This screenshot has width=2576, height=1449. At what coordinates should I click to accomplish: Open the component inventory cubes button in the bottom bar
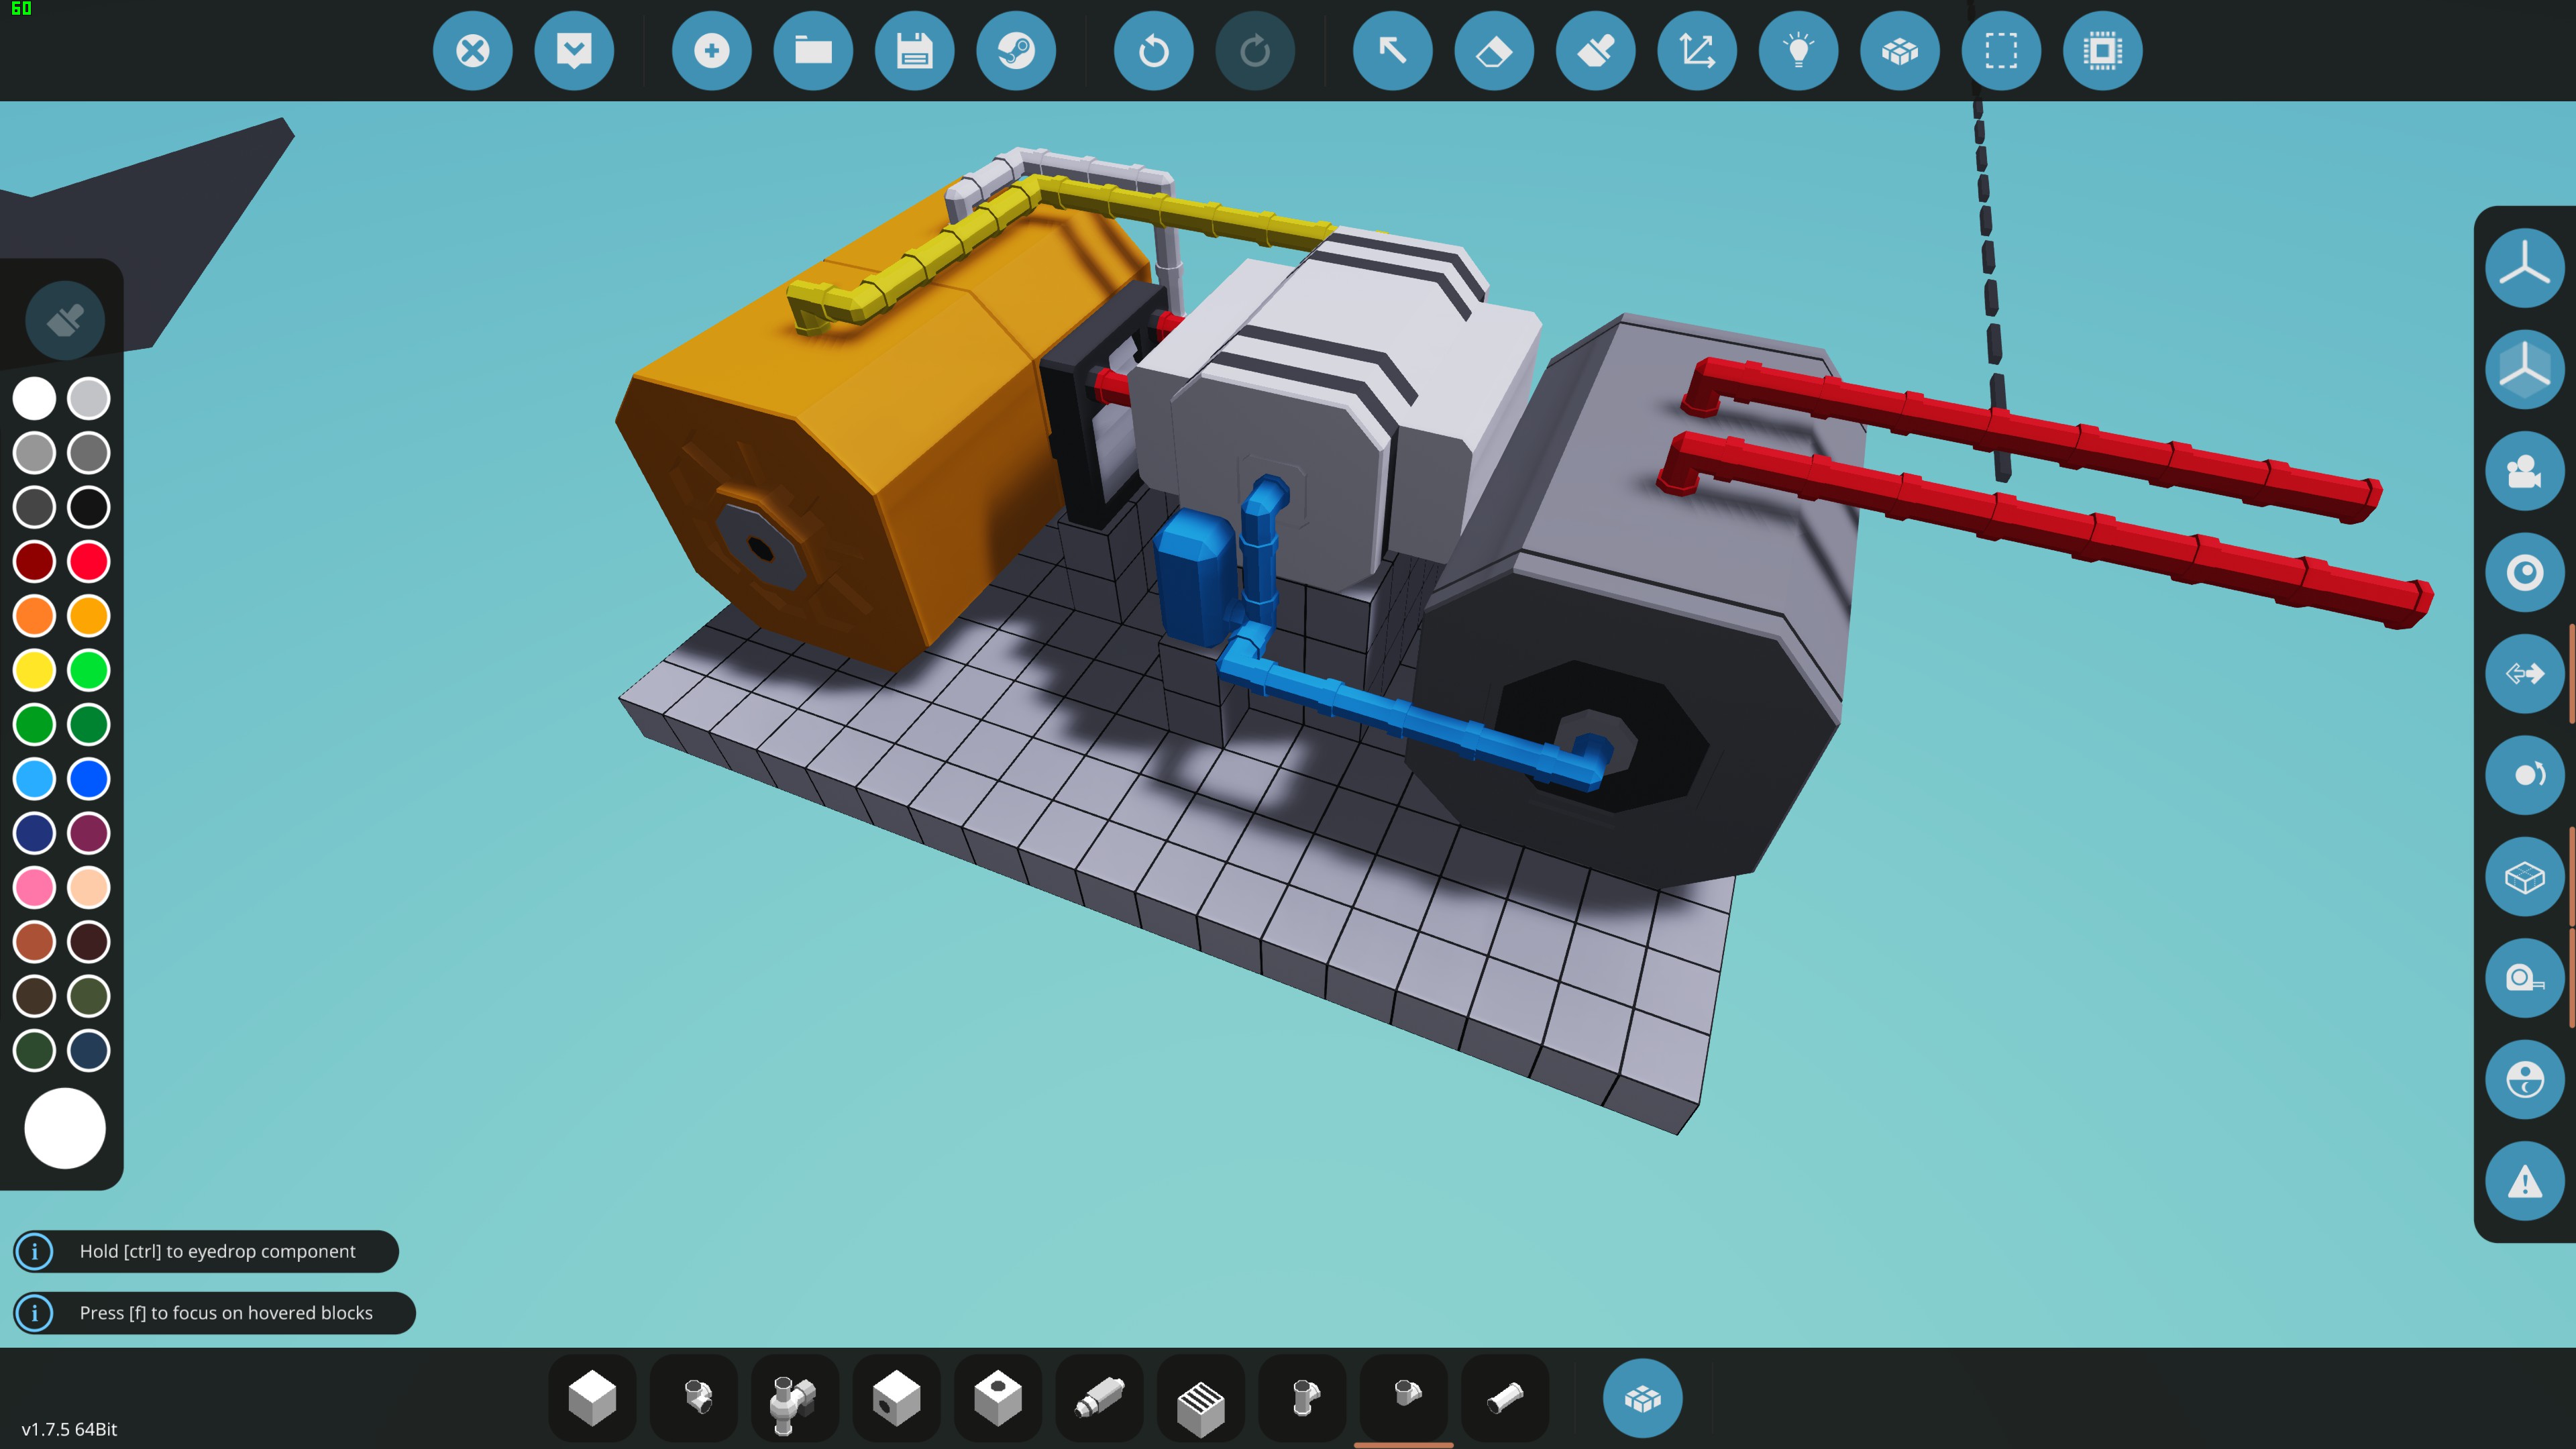pos(1642,1398)
